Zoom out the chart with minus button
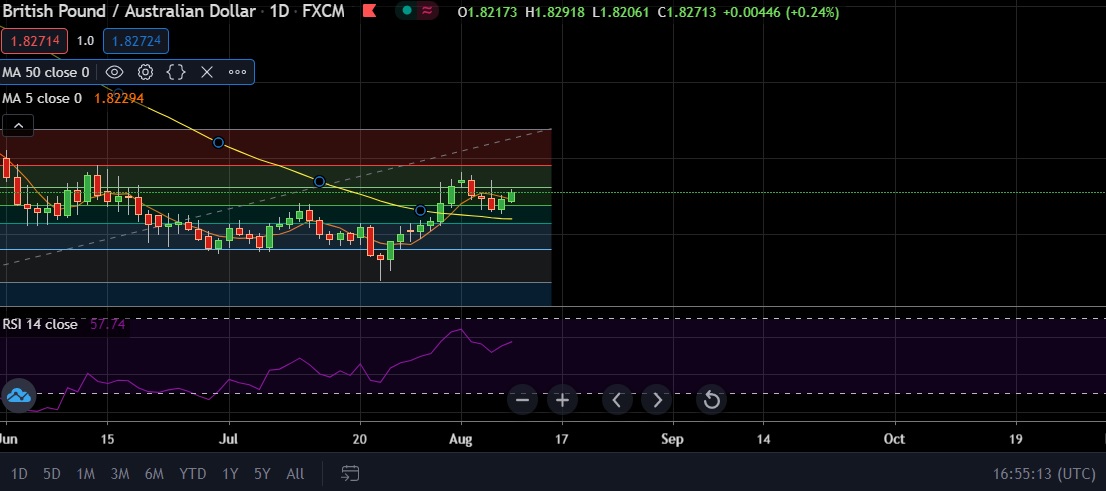Image resolution: width=1106 pixels, height=491 pixels. point(522,400)
